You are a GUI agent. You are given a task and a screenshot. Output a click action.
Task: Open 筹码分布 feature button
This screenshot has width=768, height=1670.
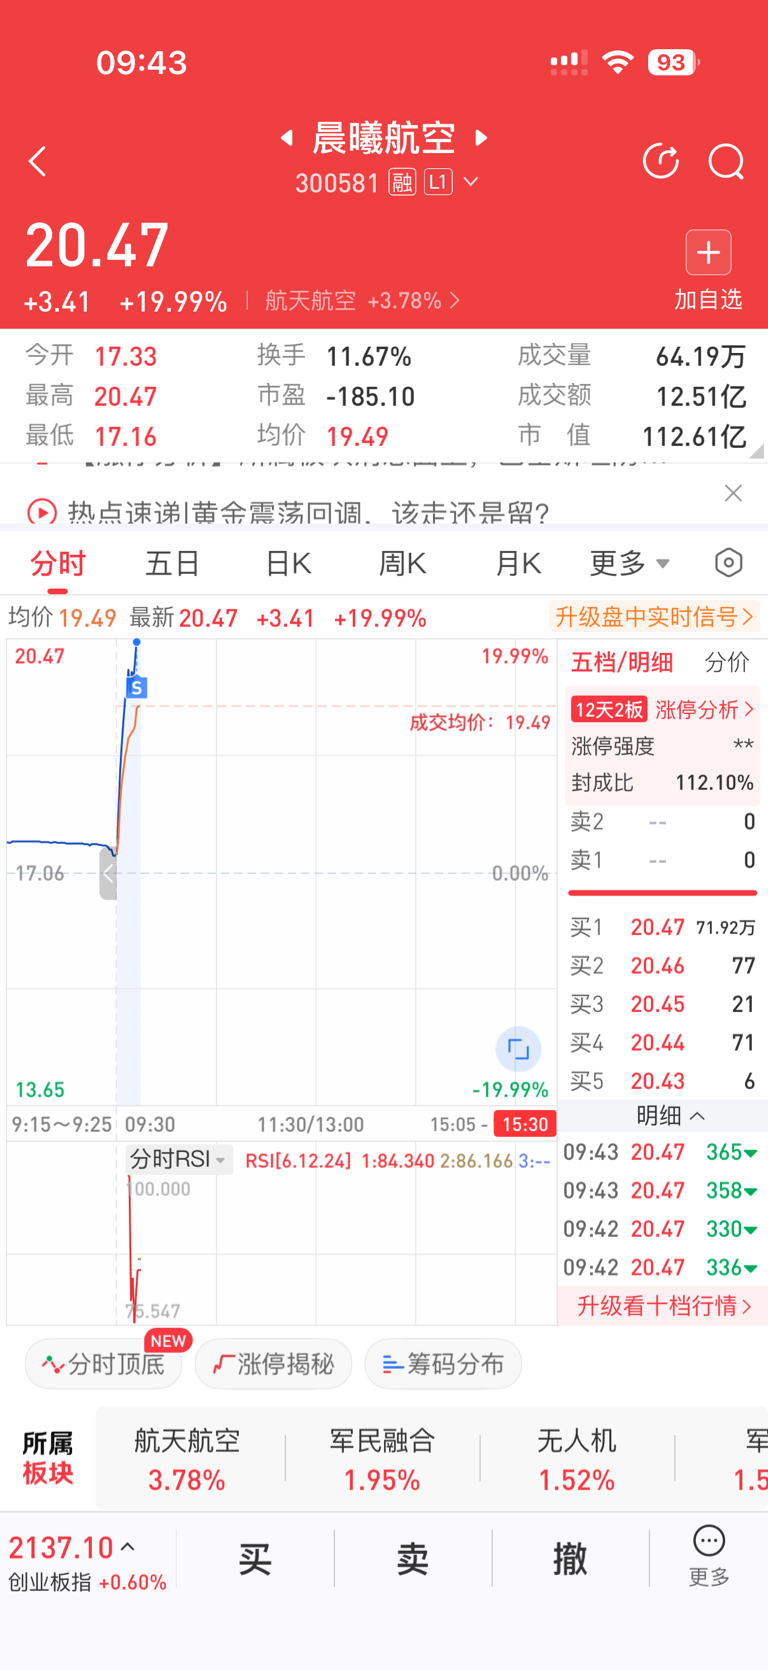pyautogui.click(x=443, y=1364)
